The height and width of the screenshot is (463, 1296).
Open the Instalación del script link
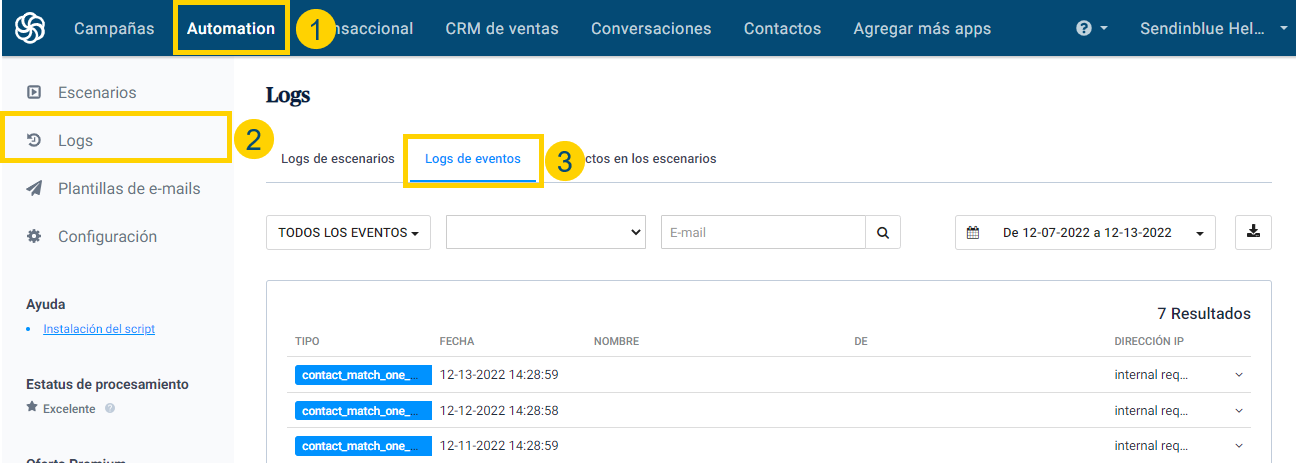[x=99, y=328]
